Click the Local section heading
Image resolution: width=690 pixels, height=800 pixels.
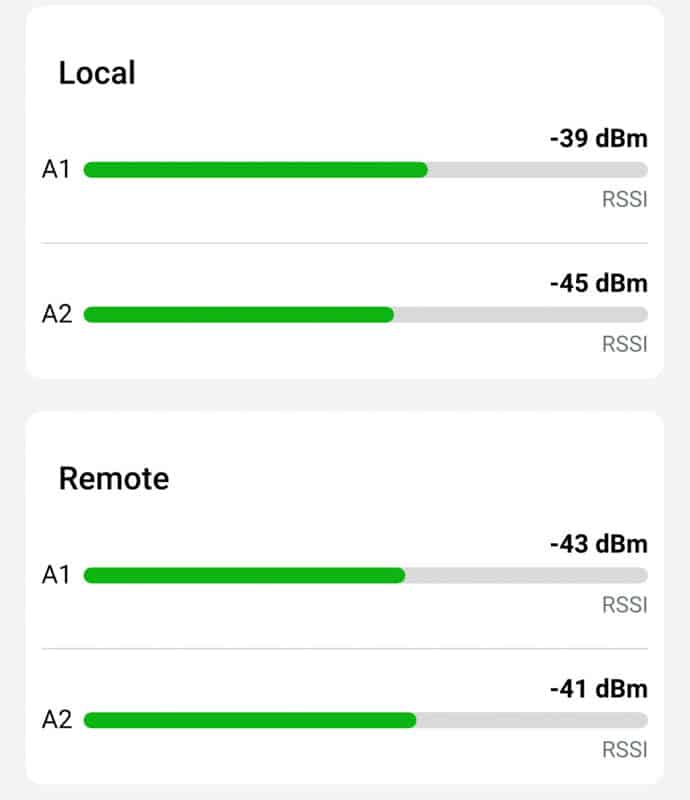tap(97, 73)
